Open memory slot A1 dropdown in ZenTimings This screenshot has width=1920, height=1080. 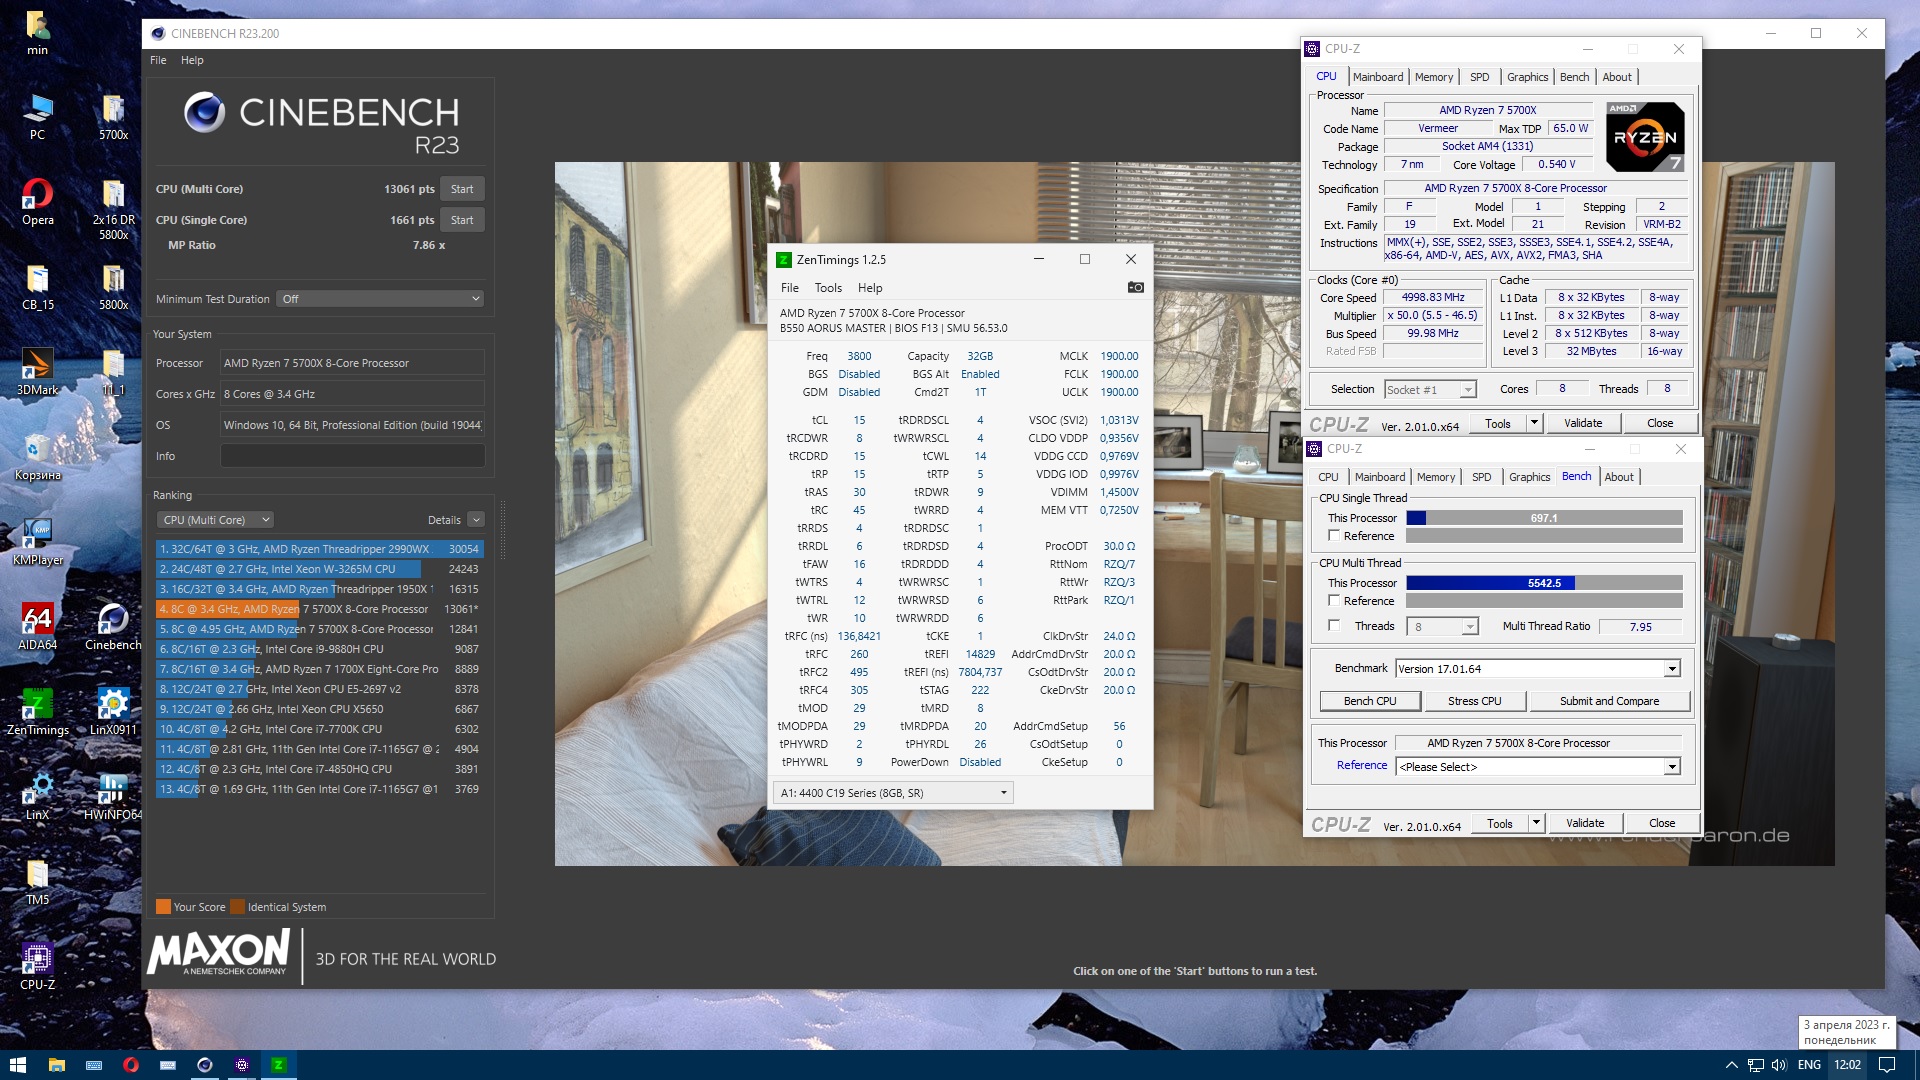coord(894,793)
